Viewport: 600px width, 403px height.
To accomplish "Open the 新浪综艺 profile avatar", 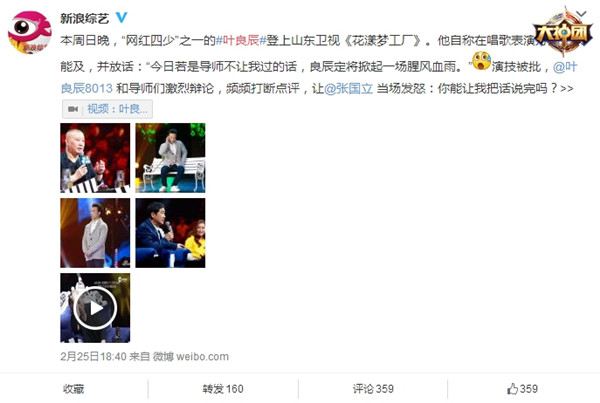I will [x=30, y=33].
